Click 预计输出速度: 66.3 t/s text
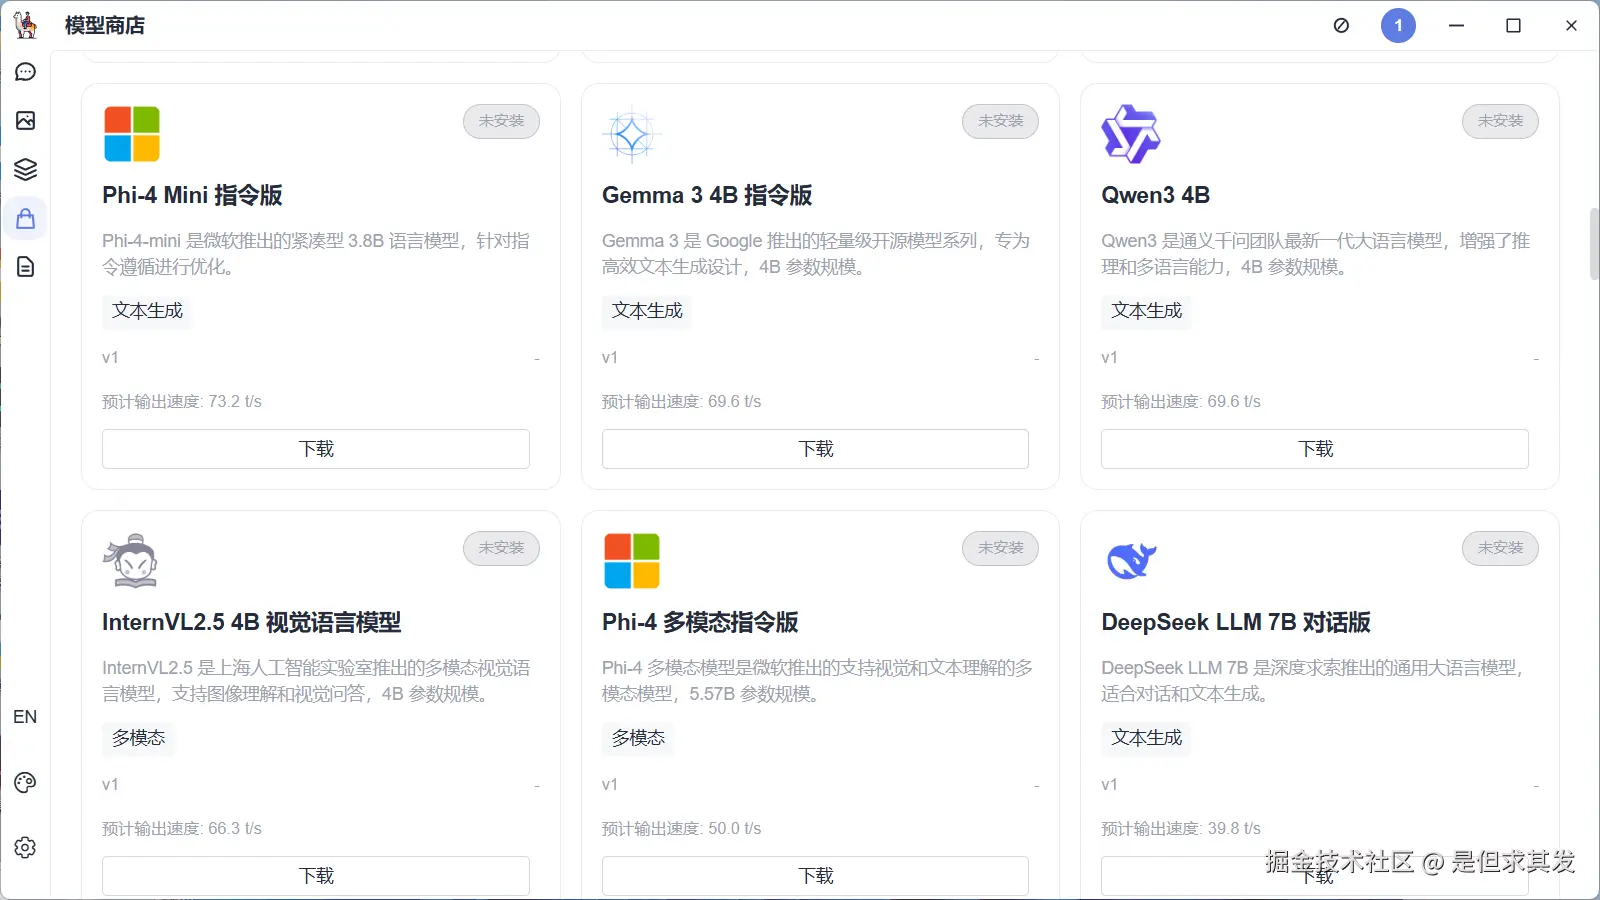The width and height of the screenshot is (1600, 900). (182, 829)
